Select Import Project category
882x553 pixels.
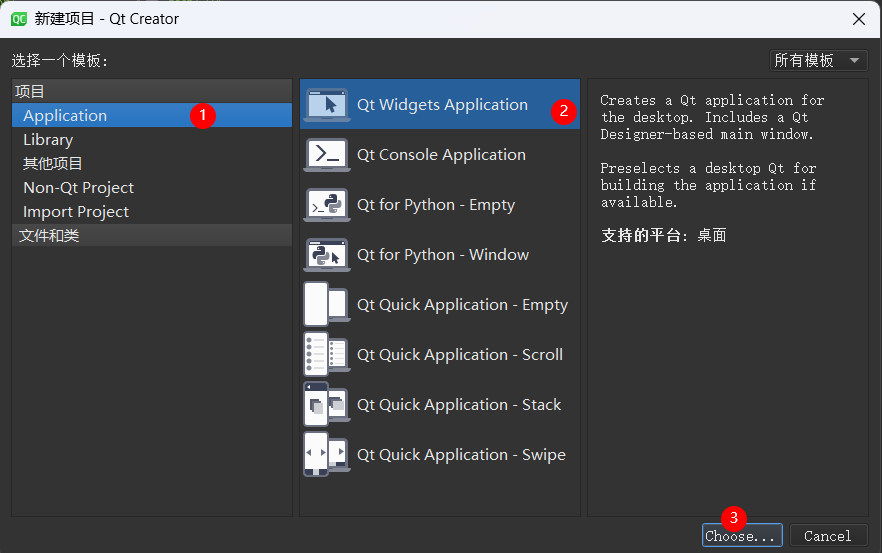click(76, 212)
